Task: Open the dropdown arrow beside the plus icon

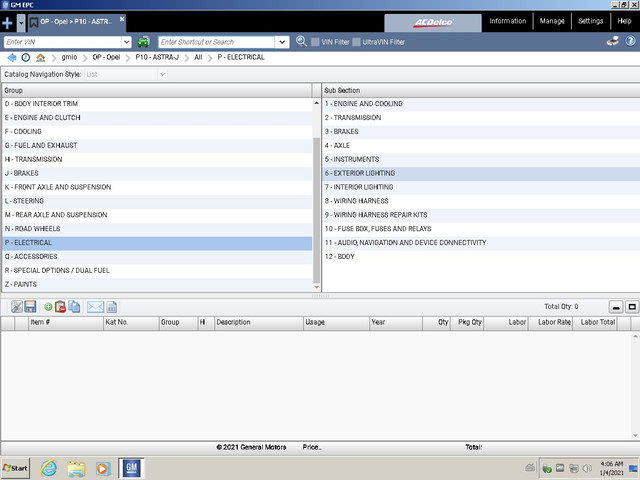Action: [x=21, y=23]
